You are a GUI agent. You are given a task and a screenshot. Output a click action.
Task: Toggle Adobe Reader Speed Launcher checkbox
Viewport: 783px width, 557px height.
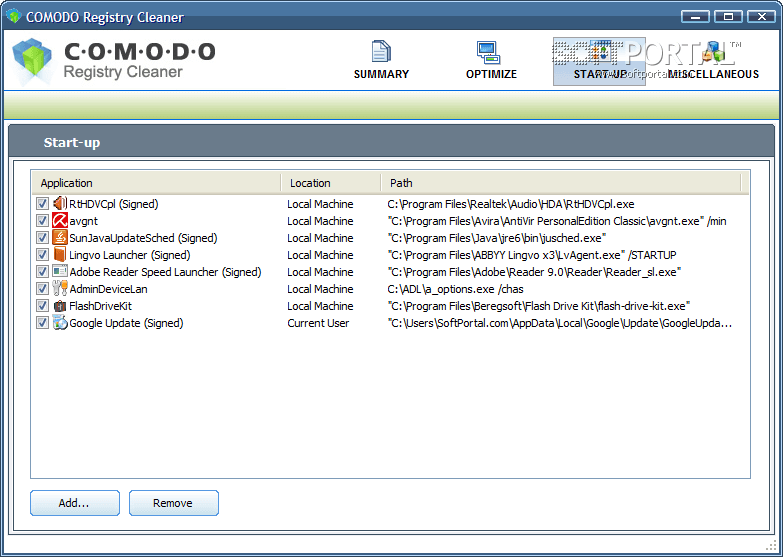point(42,272)
